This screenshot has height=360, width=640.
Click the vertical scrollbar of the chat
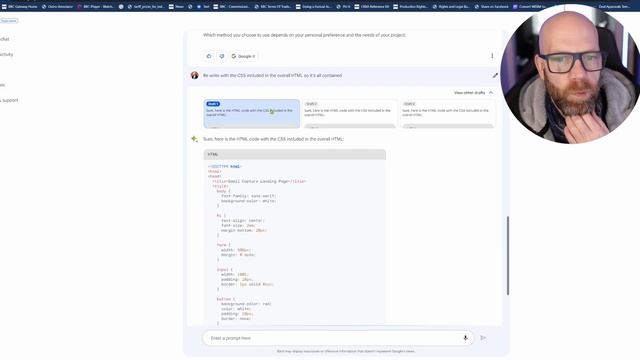click(x=508, y=256)
